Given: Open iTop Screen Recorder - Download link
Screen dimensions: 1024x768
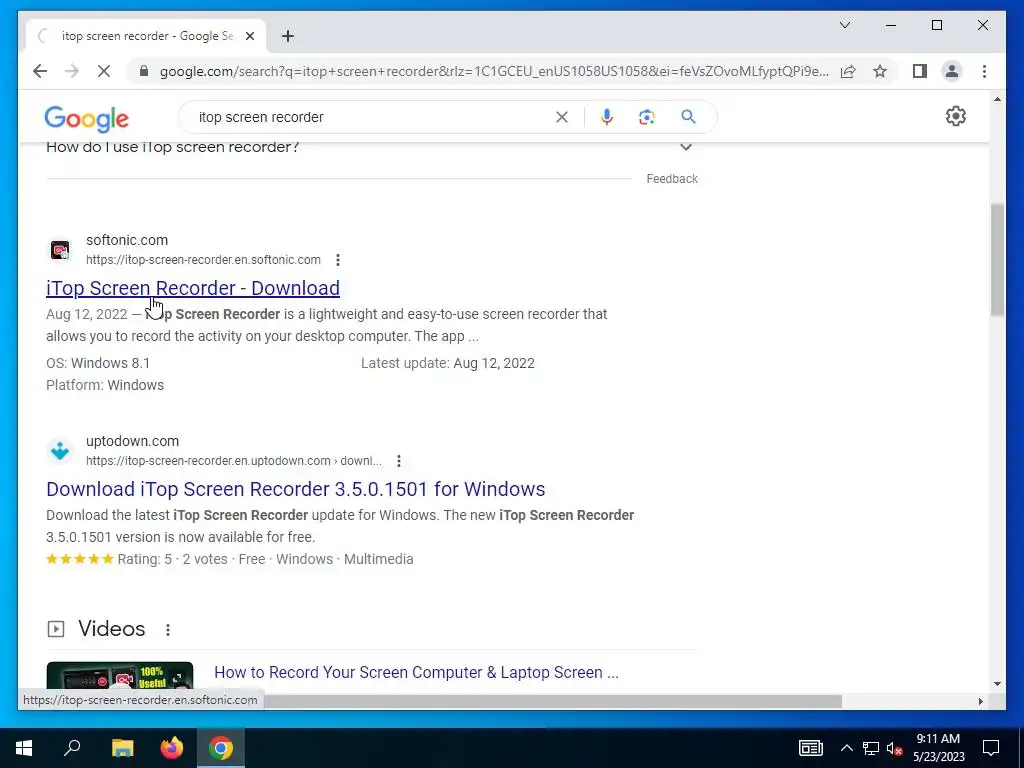Looking at the screenshot, I should pyautogui.click(x=193, y=288).
